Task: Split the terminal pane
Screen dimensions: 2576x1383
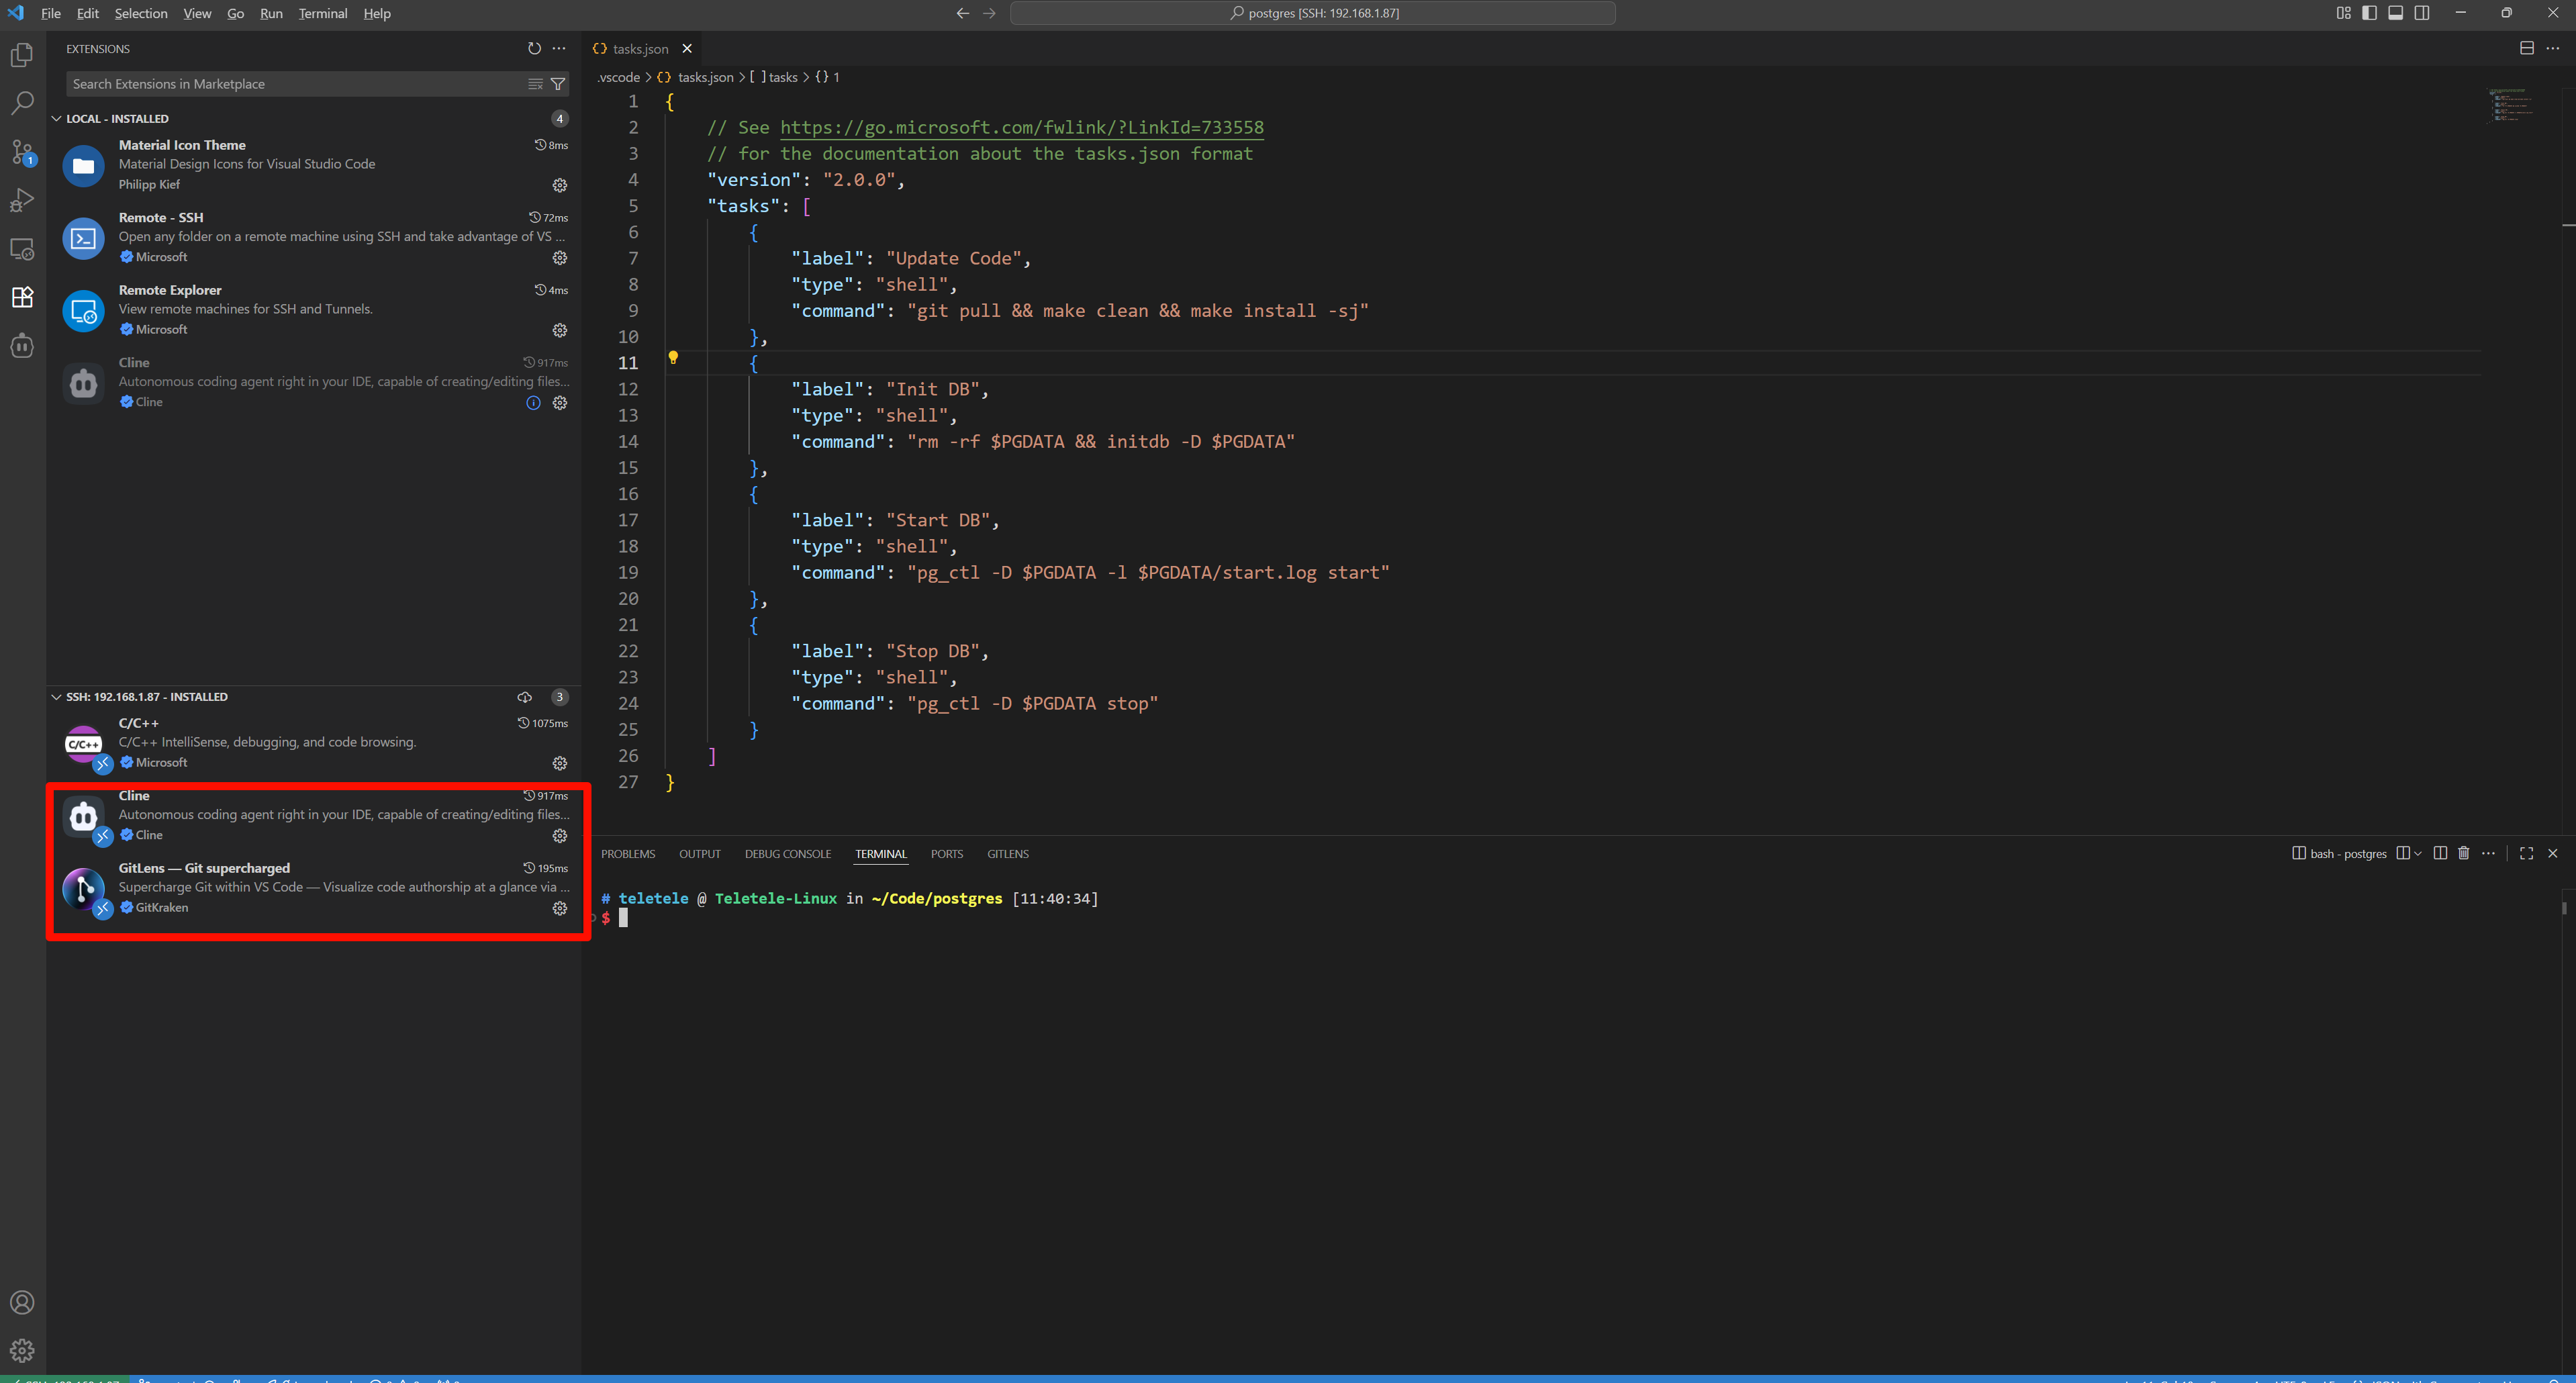Action: pos(2440,853)
